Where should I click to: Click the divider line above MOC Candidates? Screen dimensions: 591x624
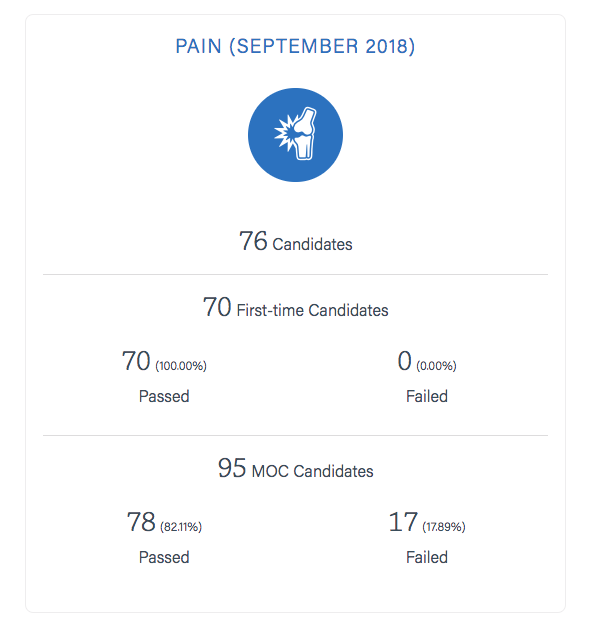pyautogui.click(x=295, y=435)
